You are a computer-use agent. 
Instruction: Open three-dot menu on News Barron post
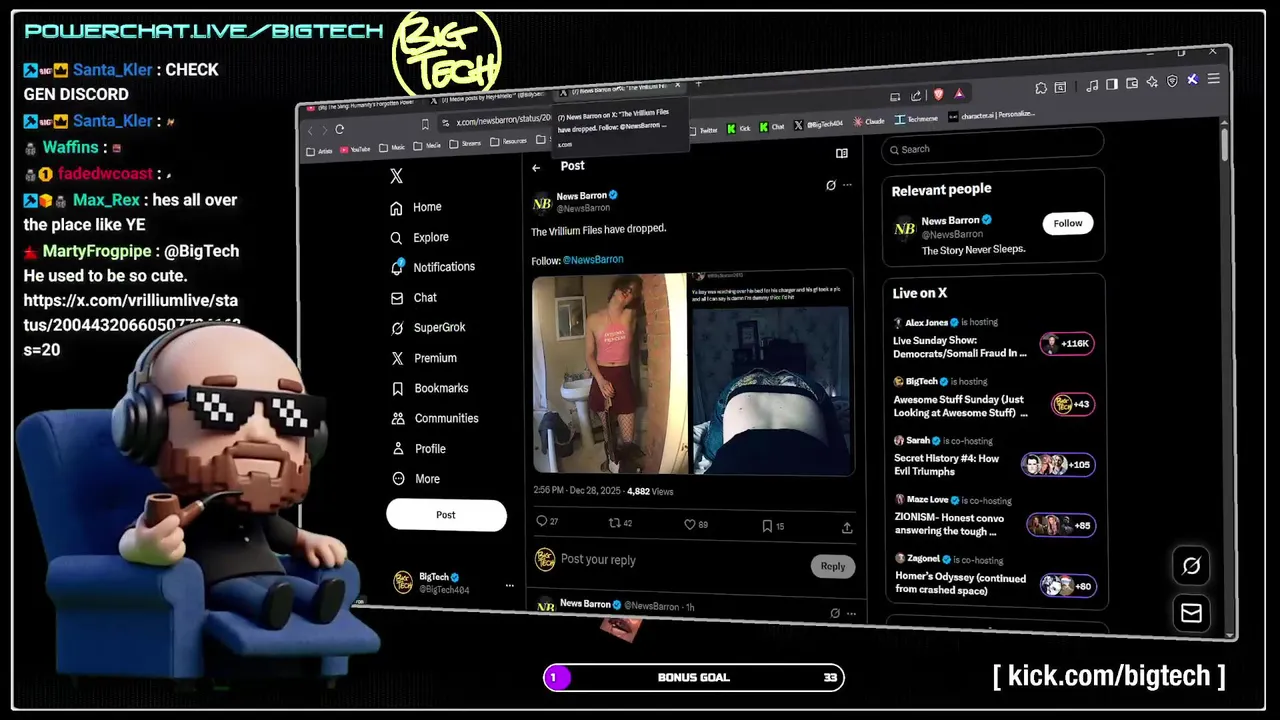[x=847, y=185]
